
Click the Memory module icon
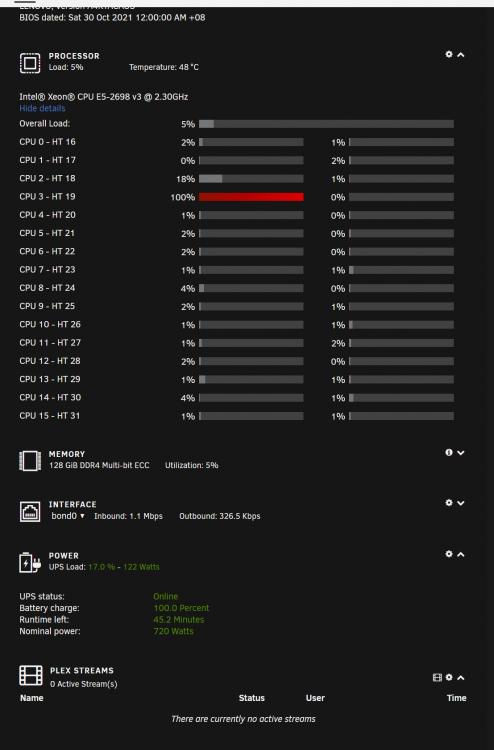(x=30, y=461)
